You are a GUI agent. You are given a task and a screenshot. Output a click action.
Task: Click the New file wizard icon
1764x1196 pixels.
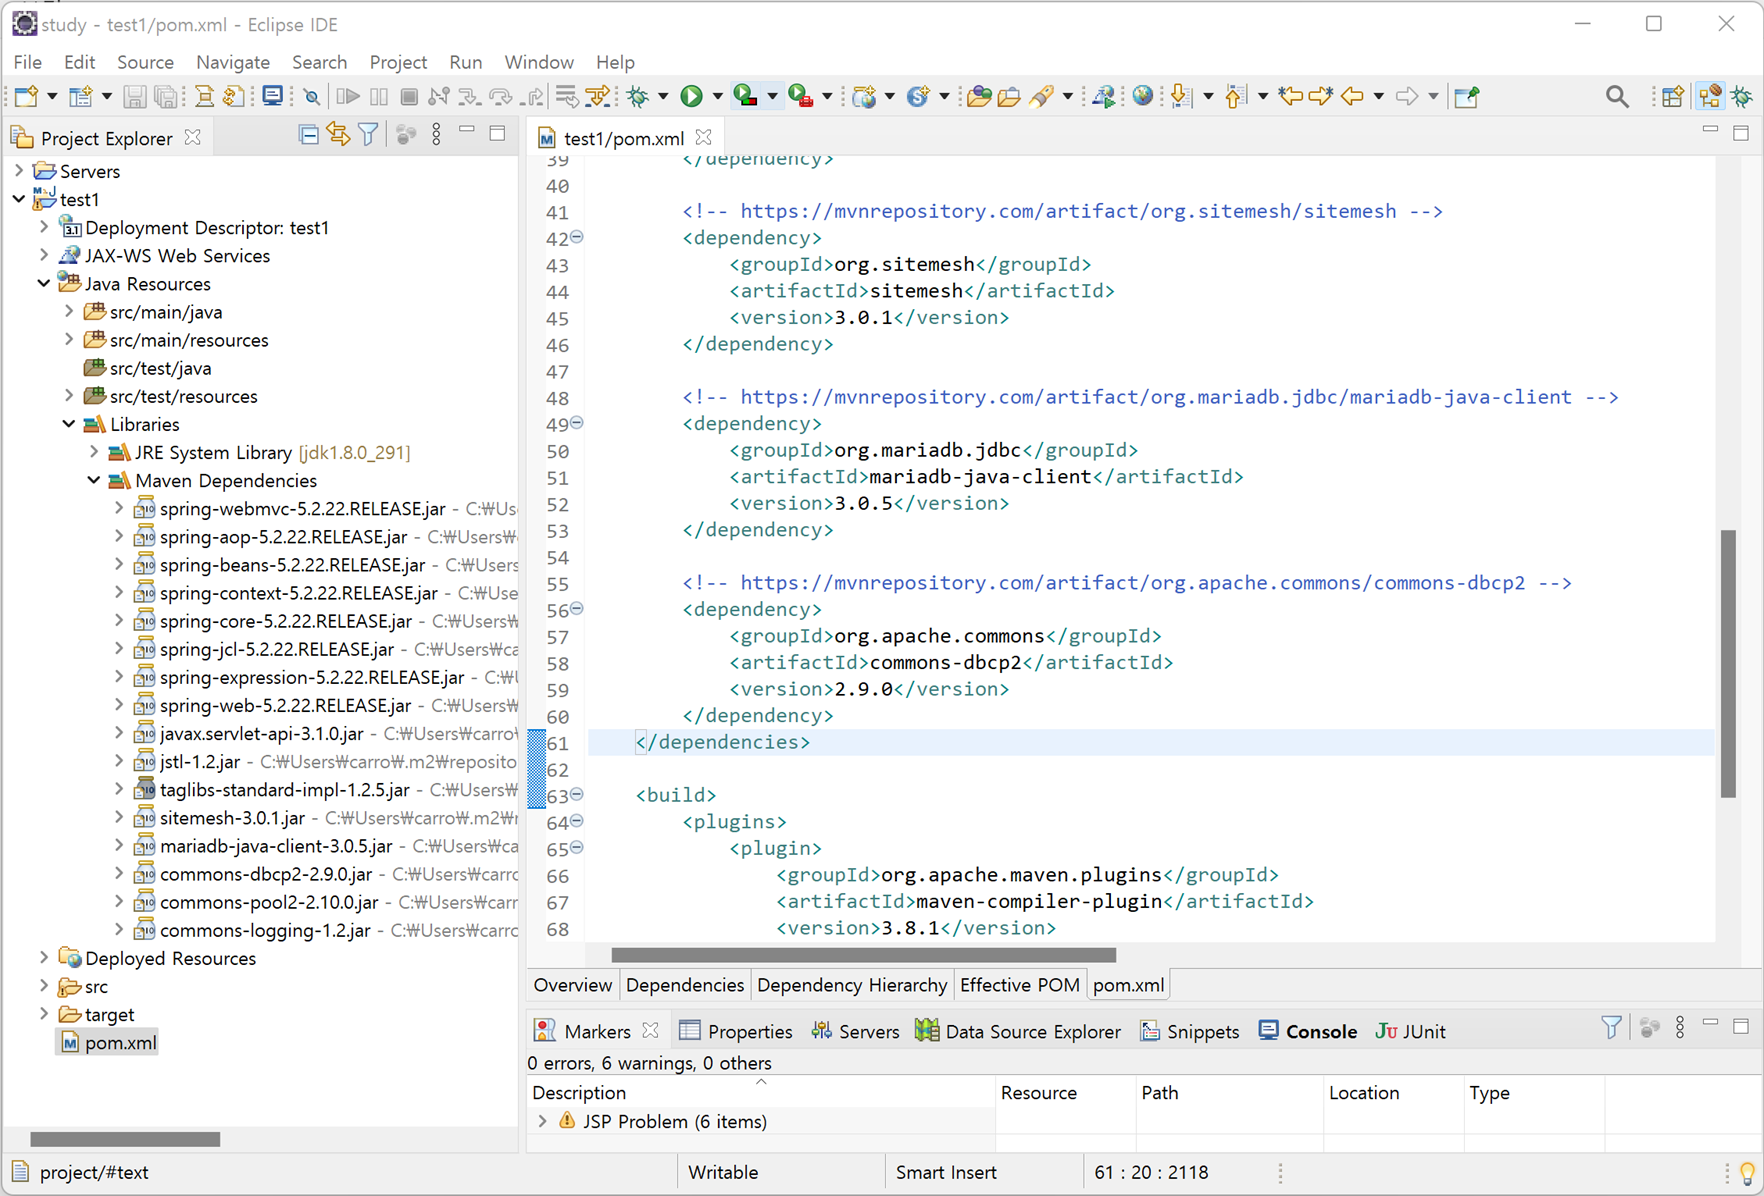pyautogui.click(x=27, y=97)
